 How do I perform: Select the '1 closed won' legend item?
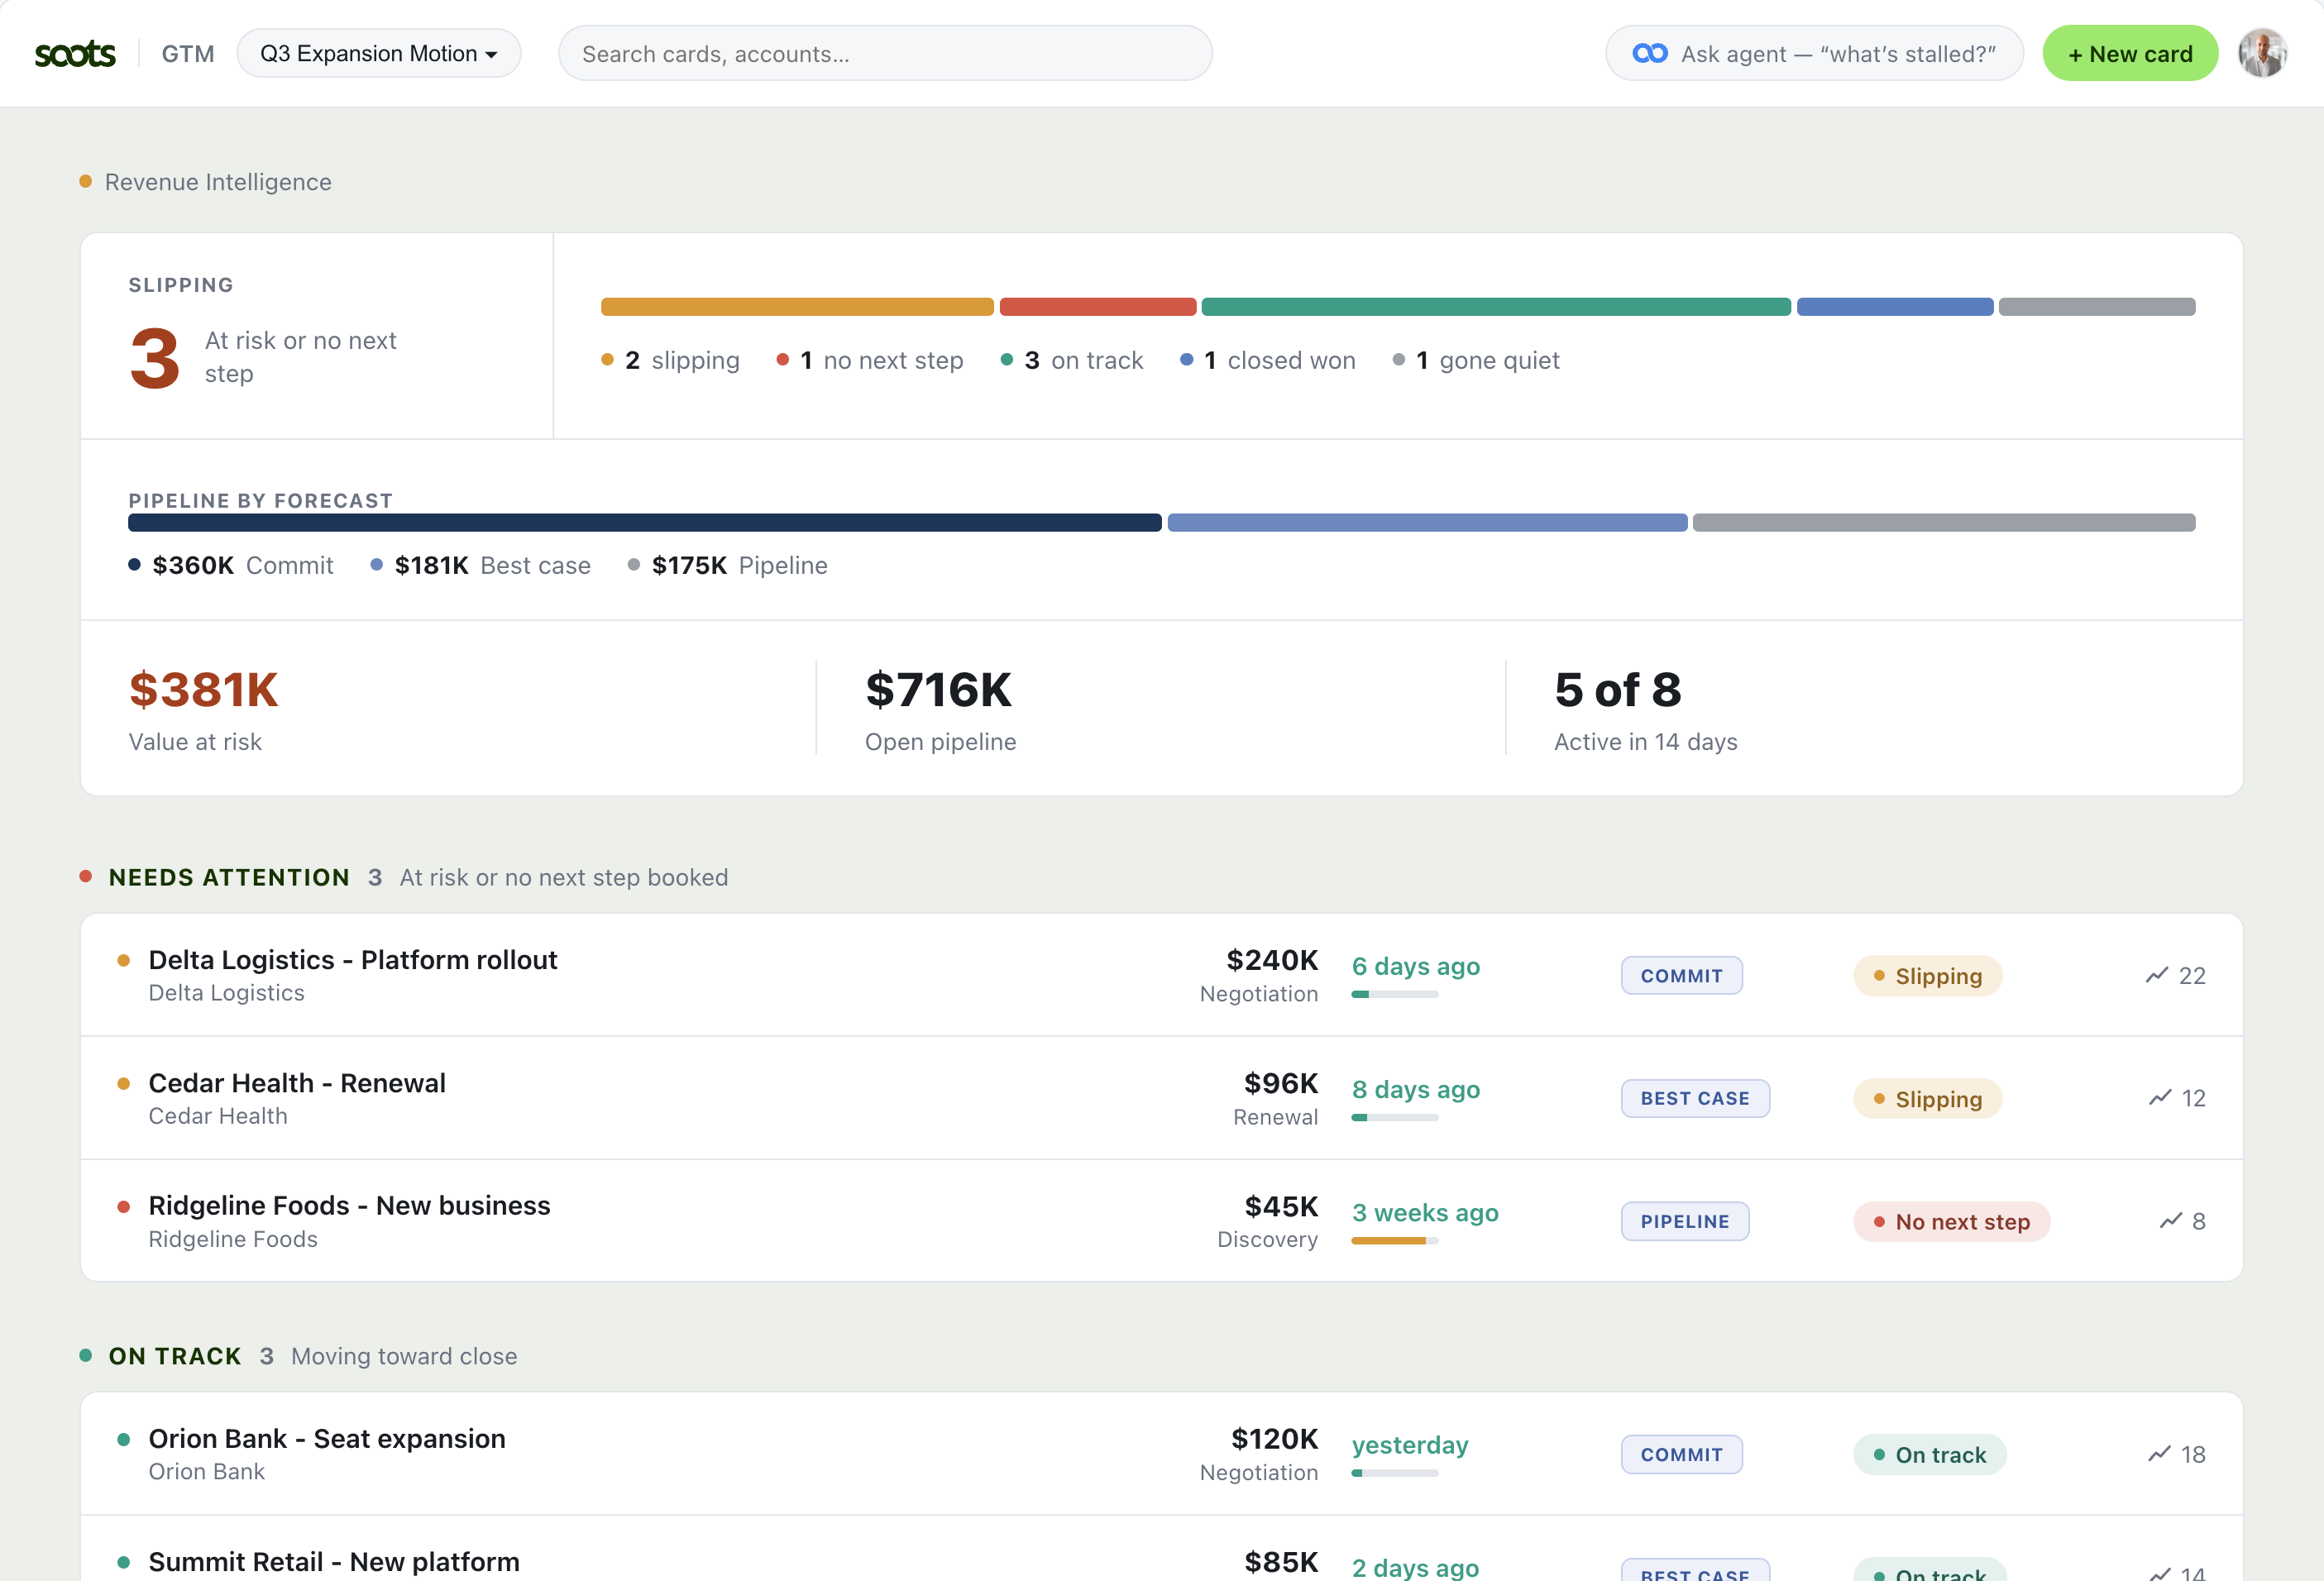tap(1268, 361)
